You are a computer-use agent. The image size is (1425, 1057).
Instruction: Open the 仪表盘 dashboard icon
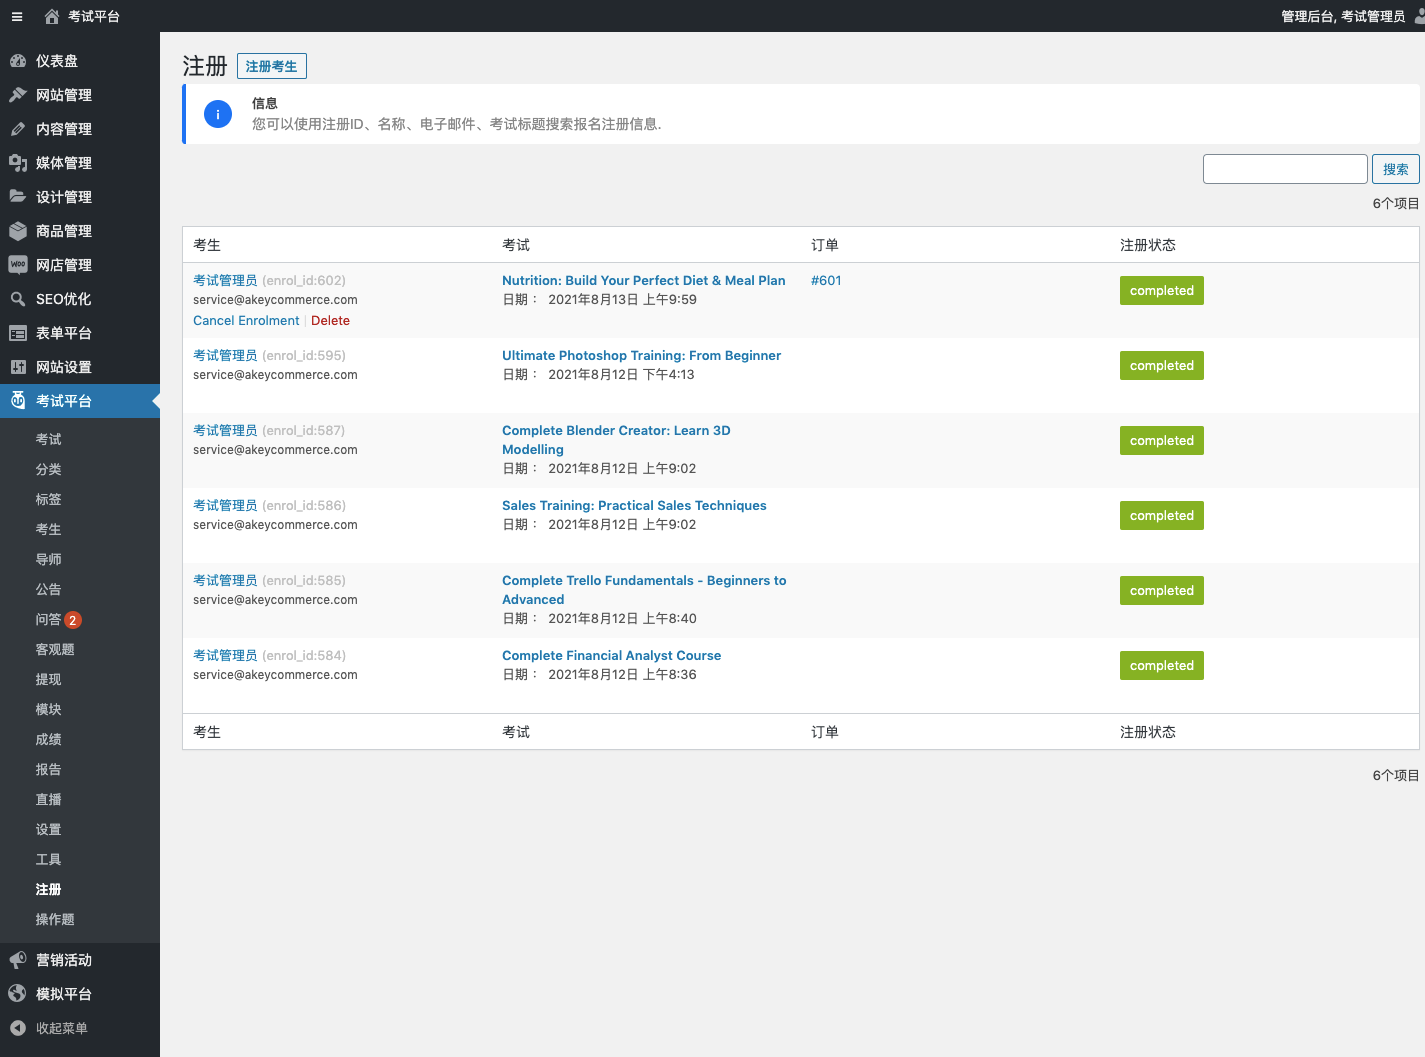click(18, 61)
